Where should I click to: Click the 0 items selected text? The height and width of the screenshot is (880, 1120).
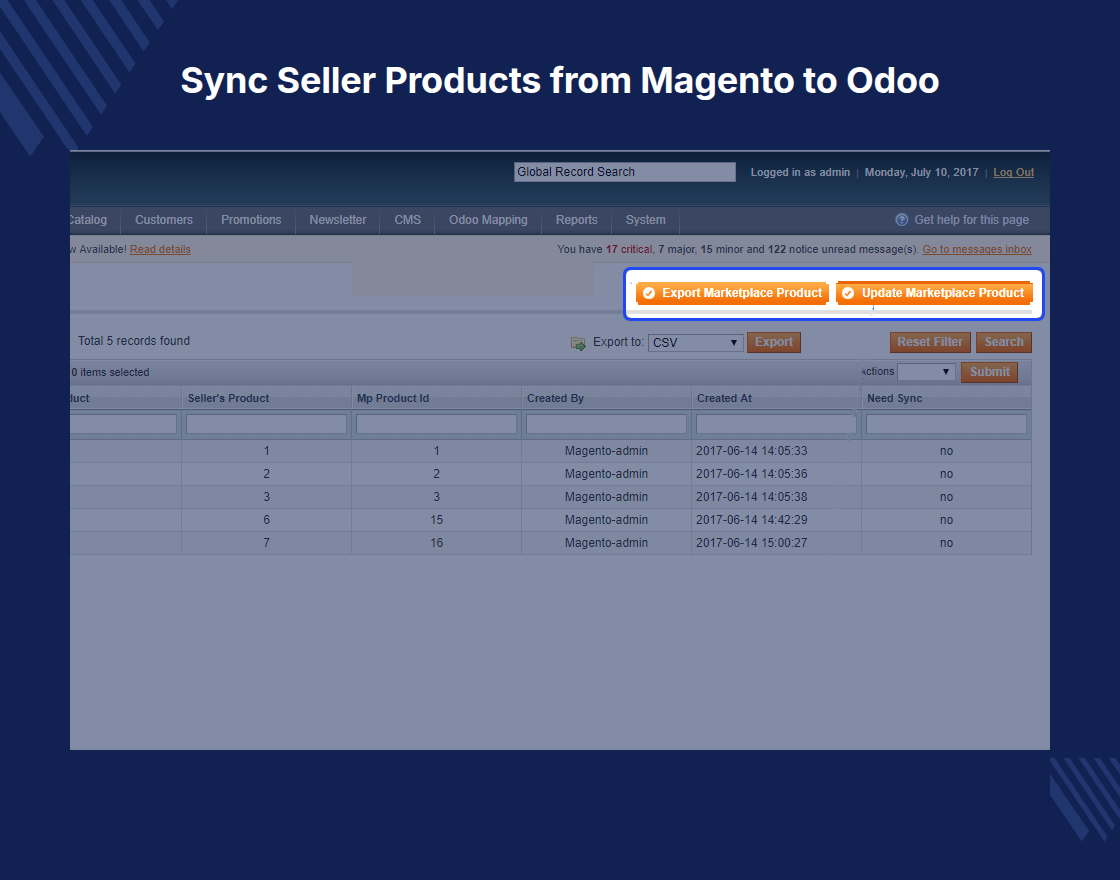[x=110, y=372]
